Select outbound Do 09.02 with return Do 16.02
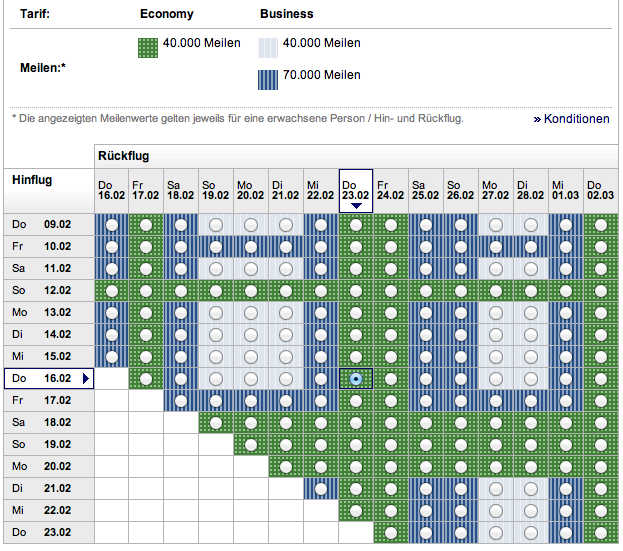Screen dimensions: 623x551 click(x=111, y=225)
